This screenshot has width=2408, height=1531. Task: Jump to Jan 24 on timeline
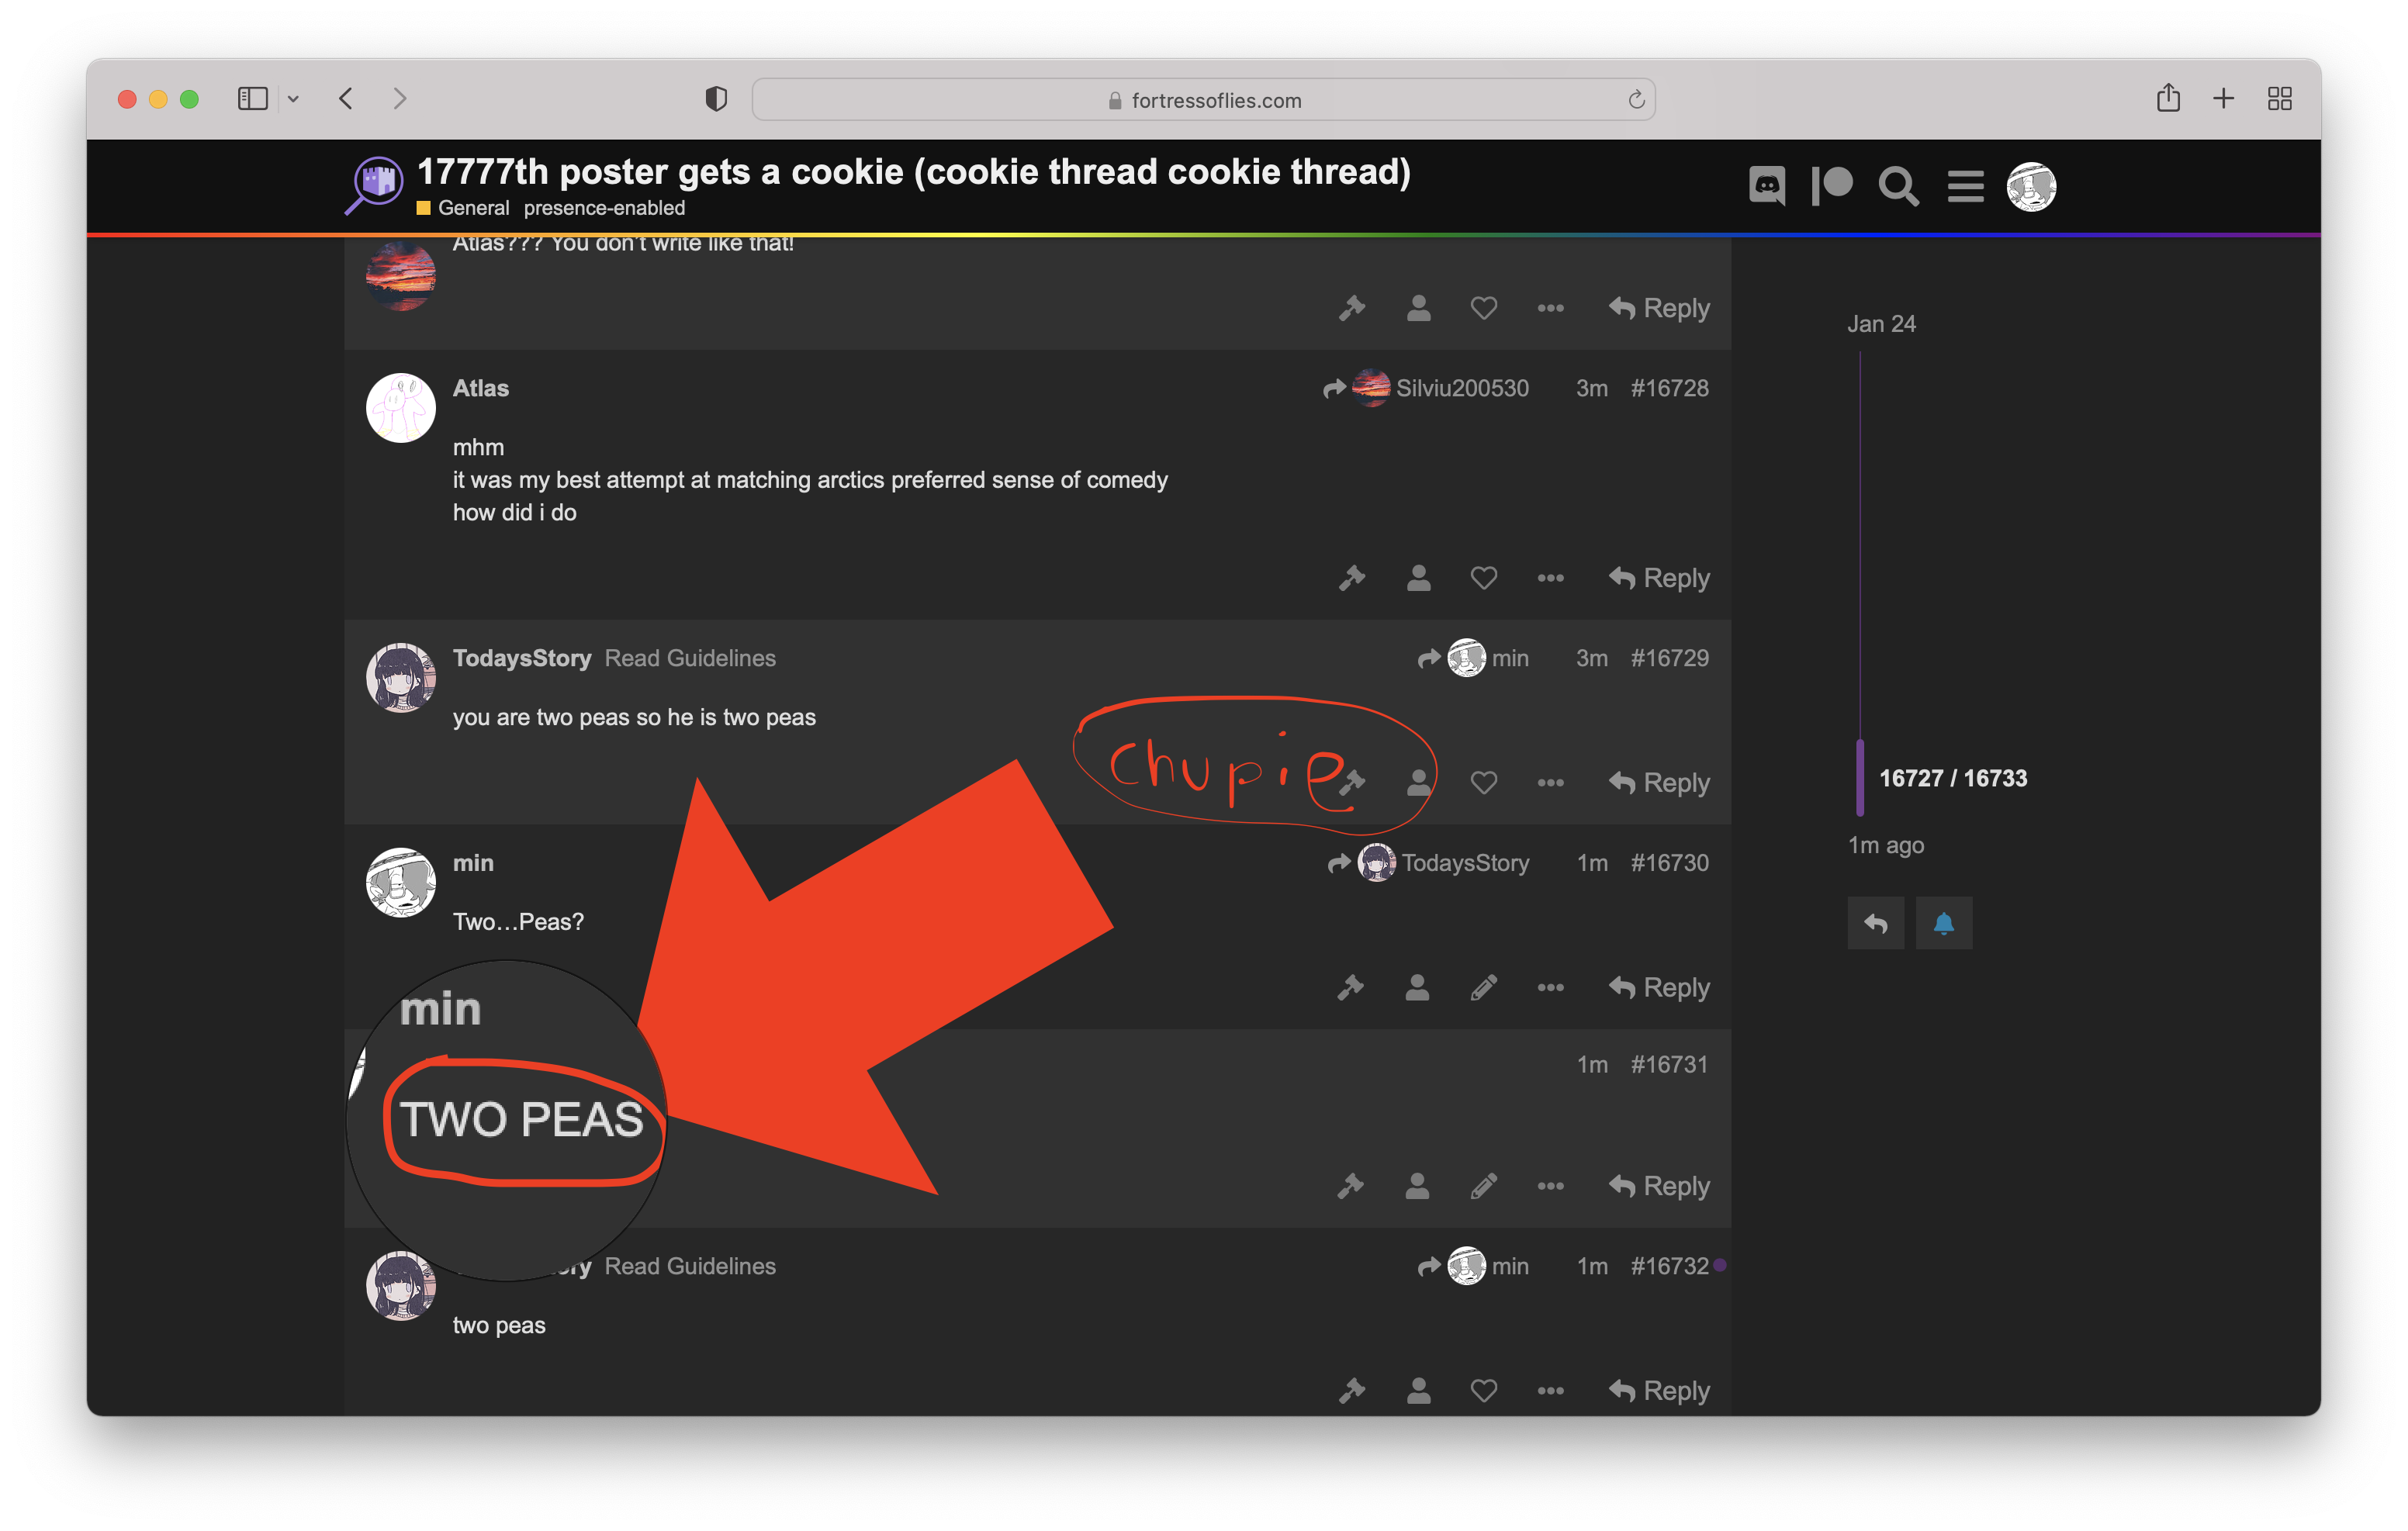coord(1881,324)
